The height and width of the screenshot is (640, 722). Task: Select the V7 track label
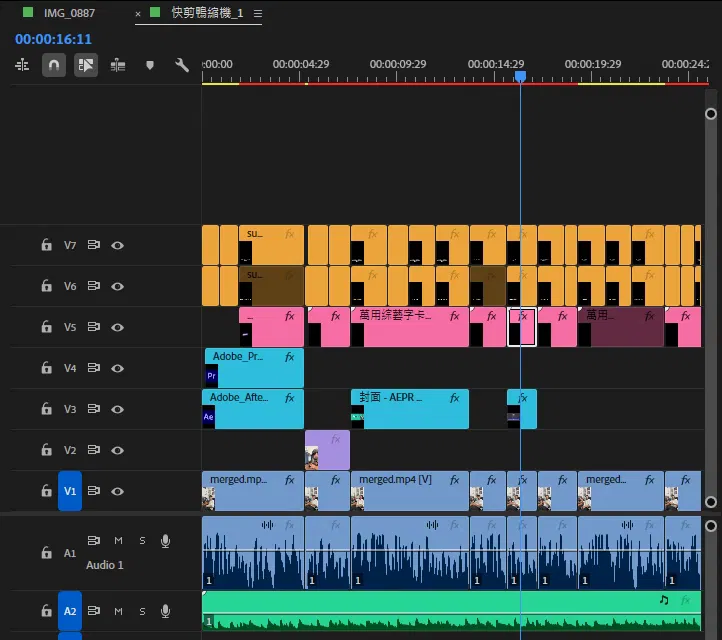coord(70,245)
